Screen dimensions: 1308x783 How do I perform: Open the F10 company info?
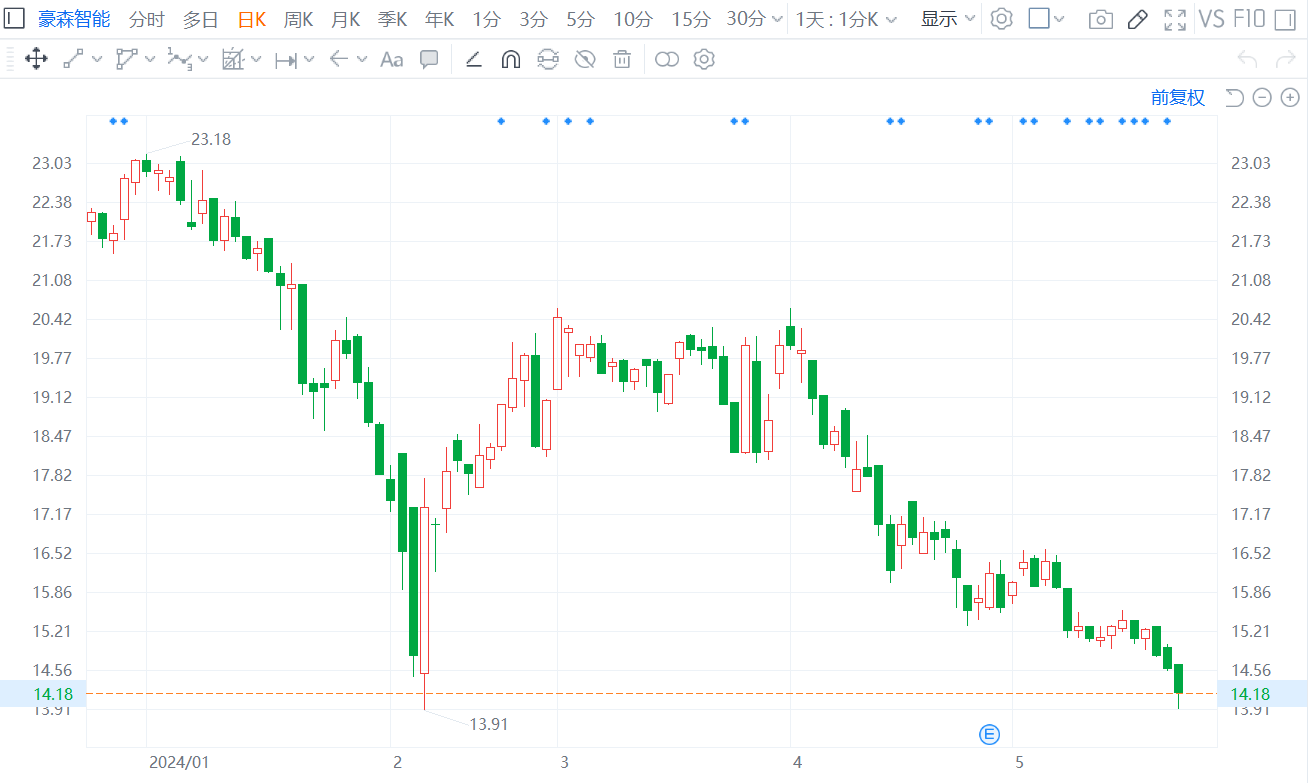tap(1250, 18)
